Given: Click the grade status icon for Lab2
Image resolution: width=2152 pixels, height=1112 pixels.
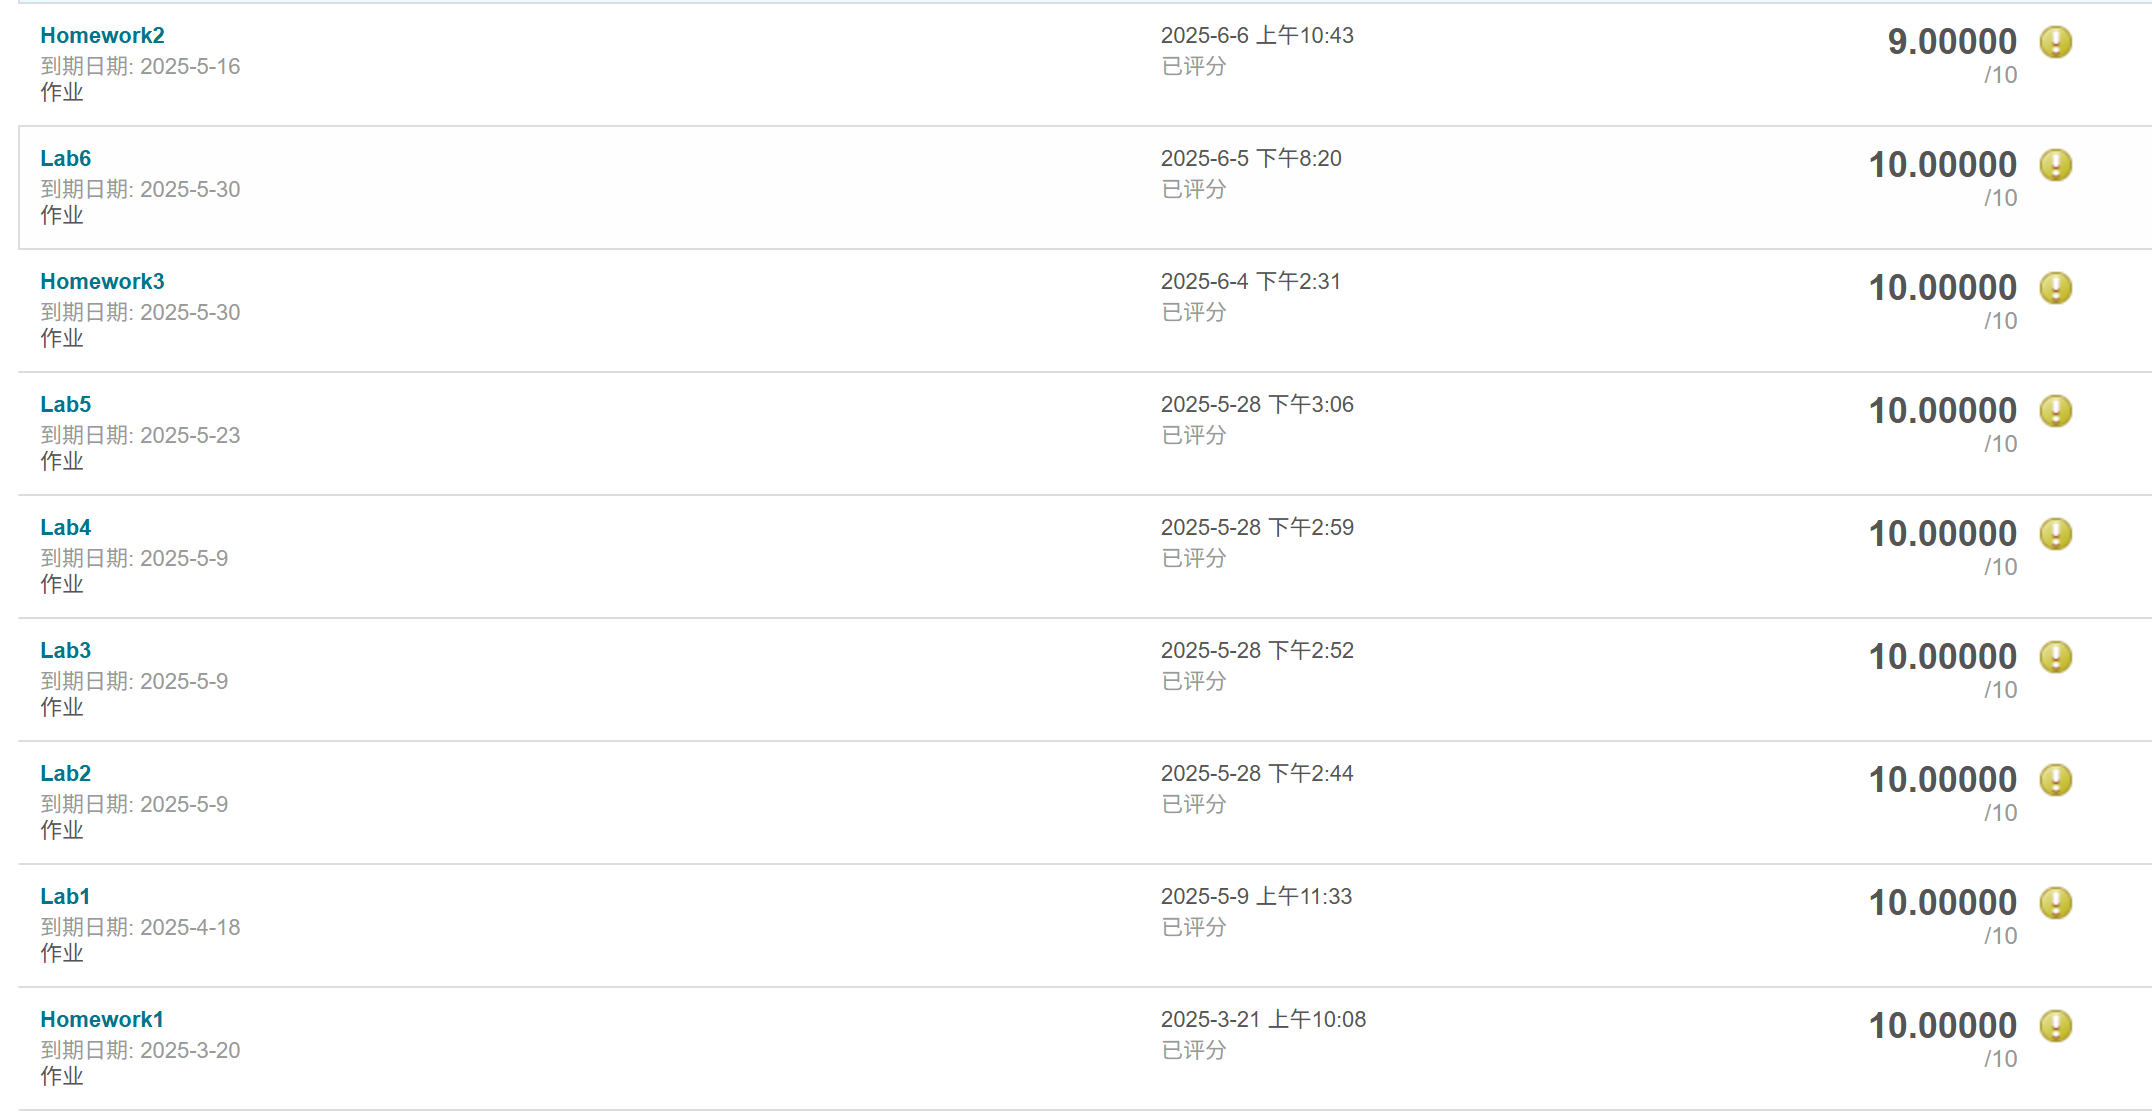Looking at the screenshot, I should tap(2055, 780).
